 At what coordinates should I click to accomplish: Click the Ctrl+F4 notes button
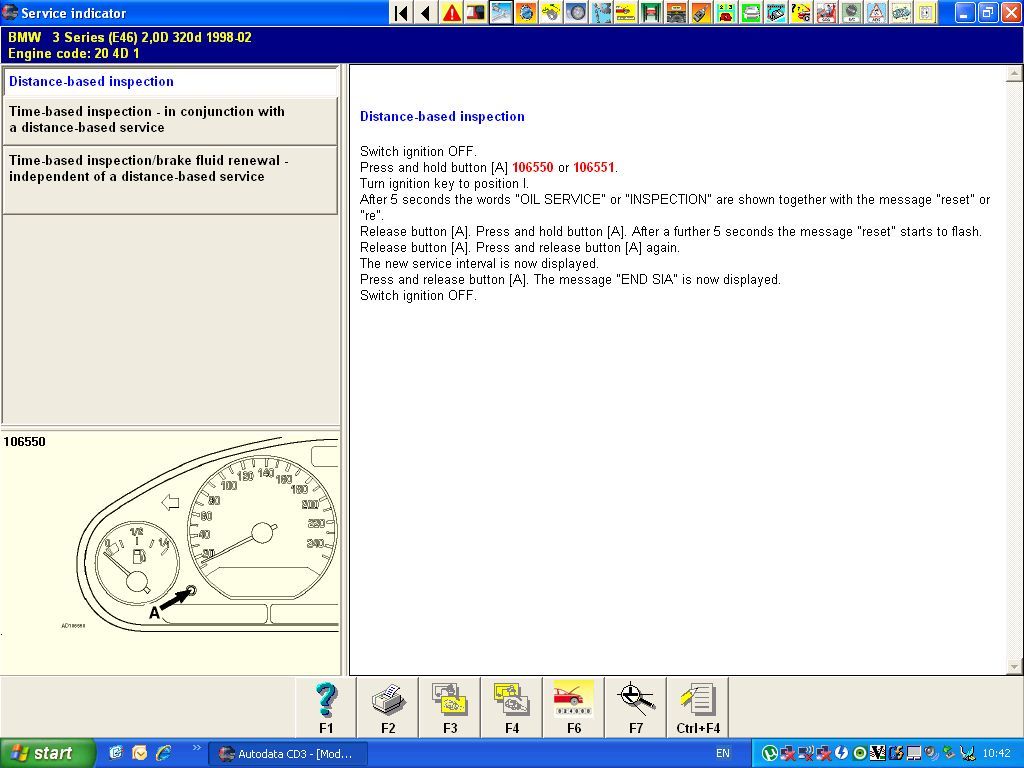[x=698, y=708]
